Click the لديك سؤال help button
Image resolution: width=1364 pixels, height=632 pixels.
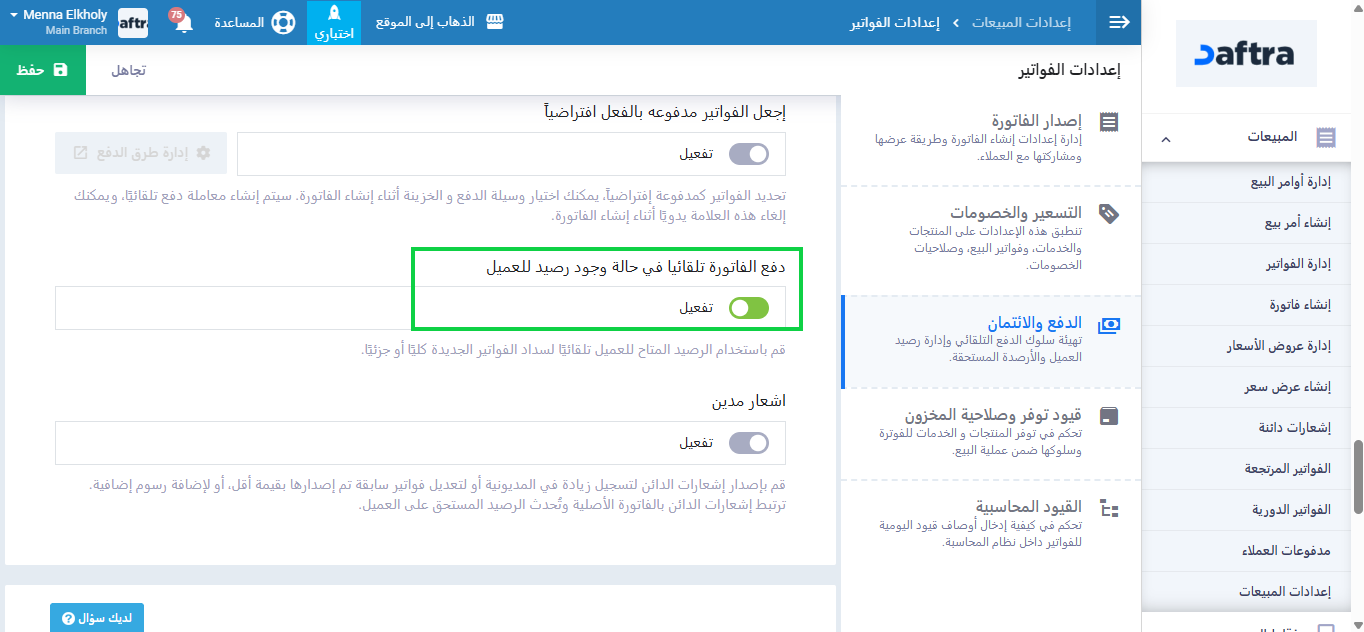[x=97, y=618]
